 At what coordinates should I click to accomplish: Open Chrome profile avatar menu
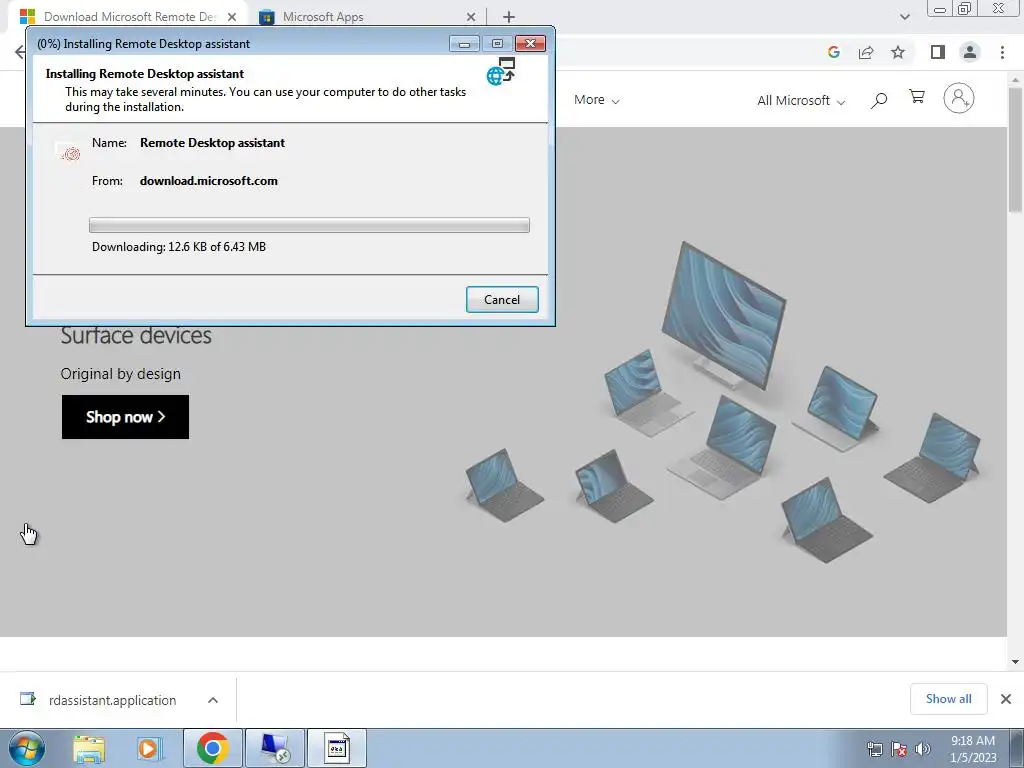[970, 52]
